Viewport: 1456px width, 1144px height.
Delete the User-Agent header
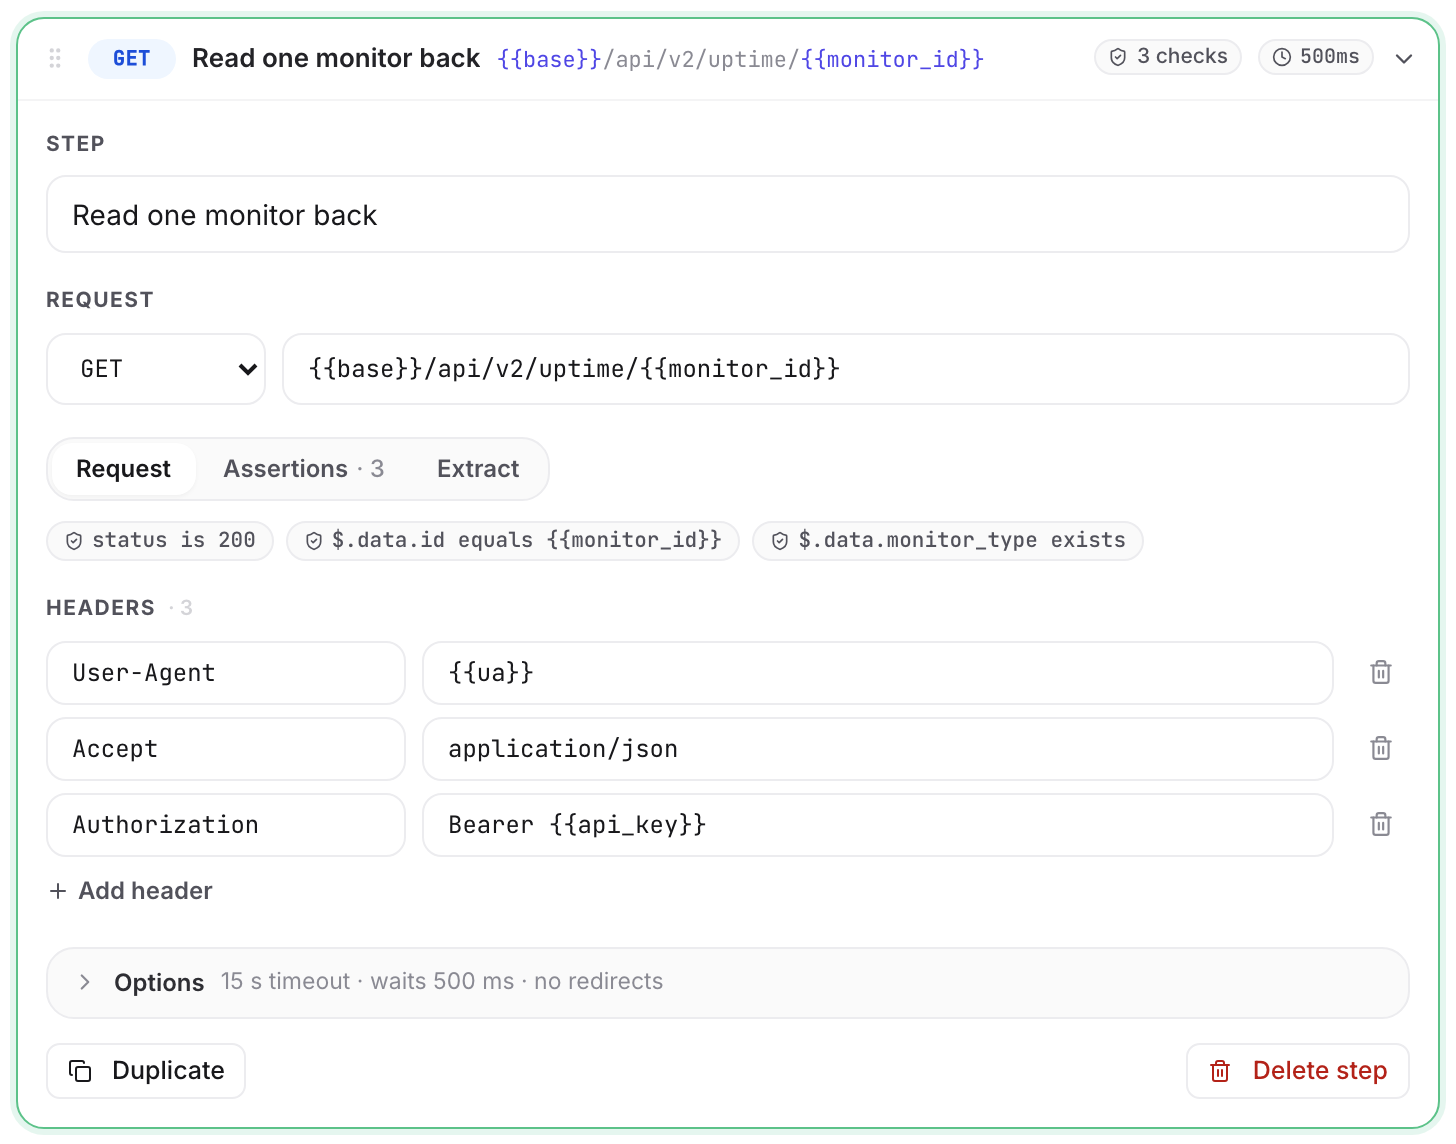(1381, 673)
